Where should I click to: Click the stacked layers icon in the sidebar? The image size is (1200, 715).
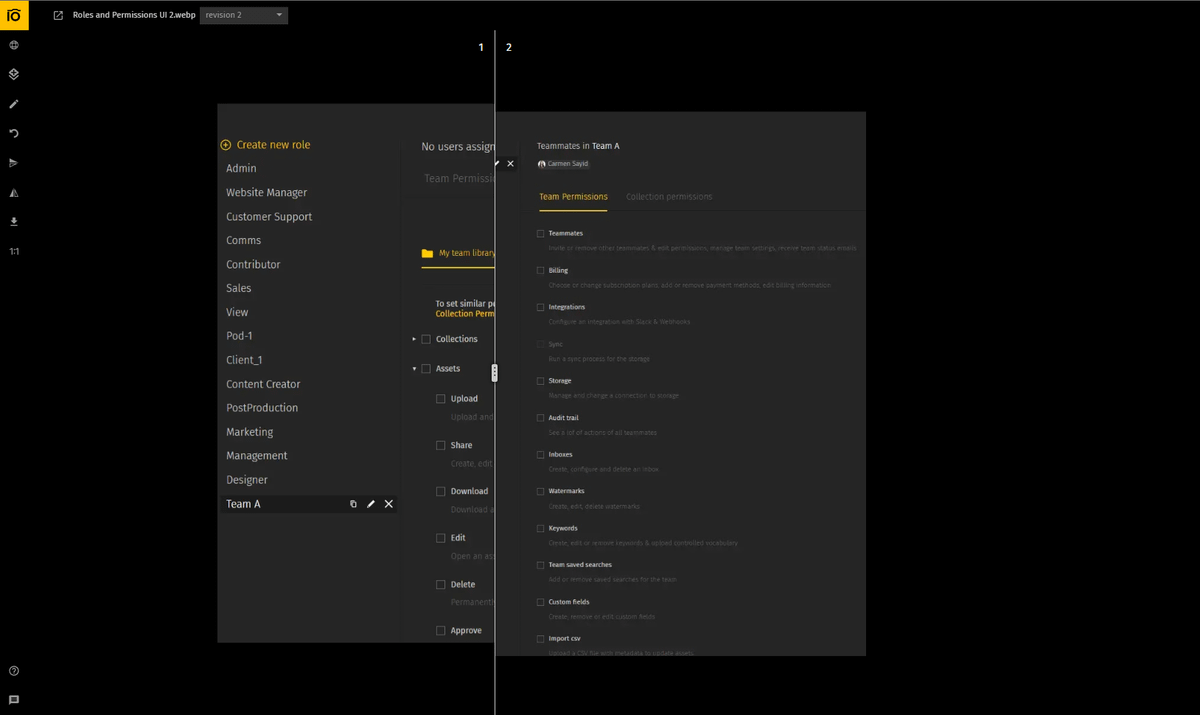14,74
